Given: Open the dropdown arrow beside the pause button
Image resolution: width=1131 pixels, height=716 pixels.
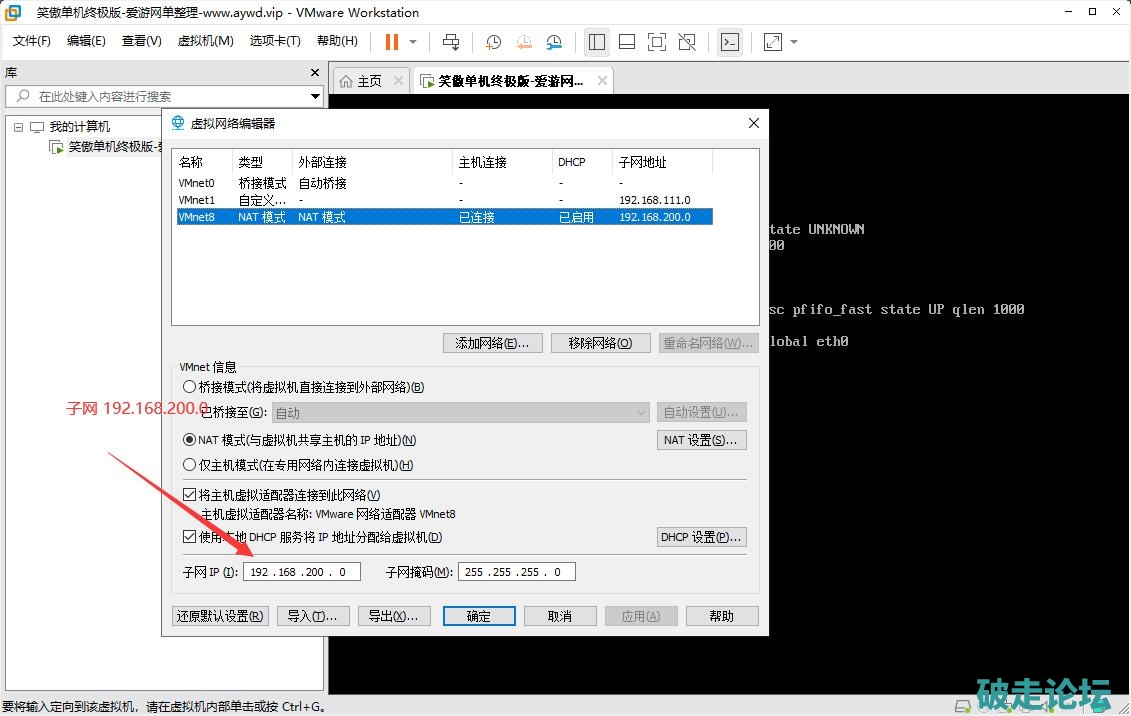Looking at the screenshot, I should [413, 42].
